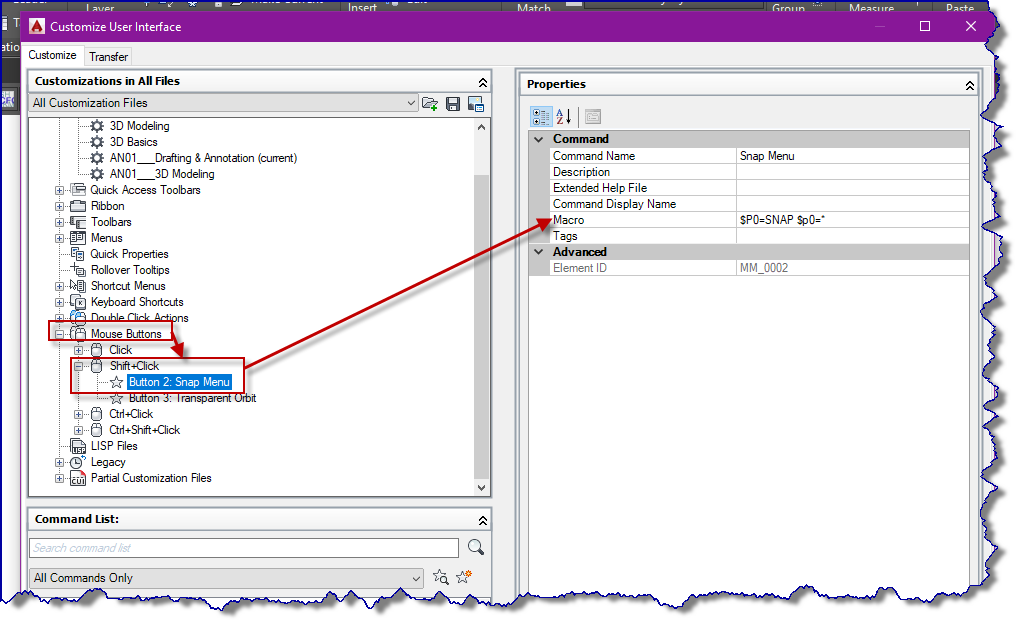Expand the Keyboard Shortcuts node
The height and width of the screenshot is (620, 1016).
[x=60, y=303]
